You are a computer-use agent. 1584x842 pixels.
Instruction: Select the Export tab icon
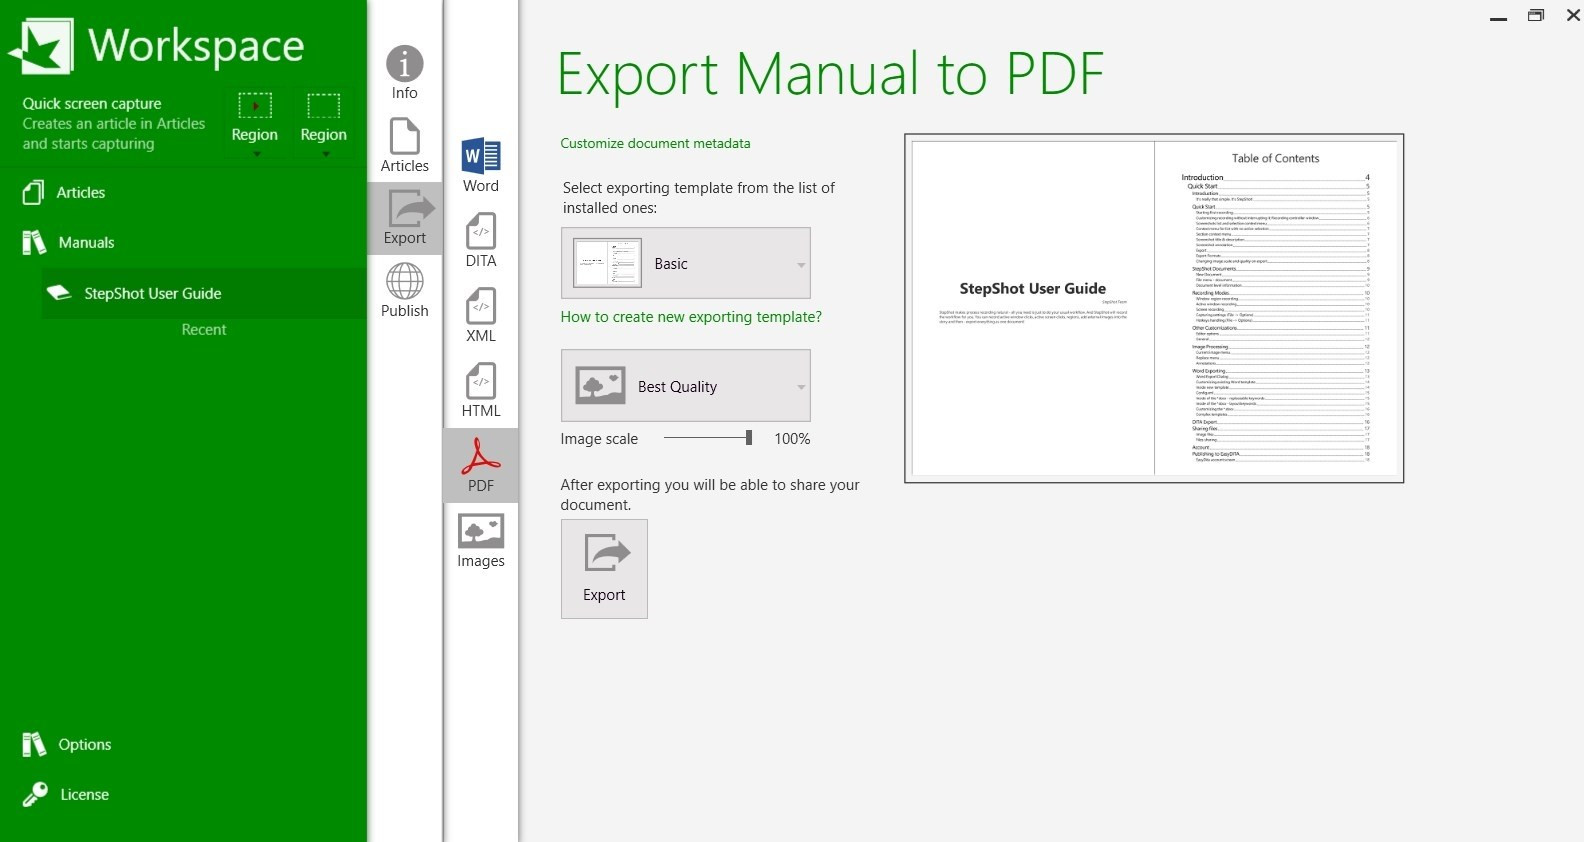click(x=405, y=218)
